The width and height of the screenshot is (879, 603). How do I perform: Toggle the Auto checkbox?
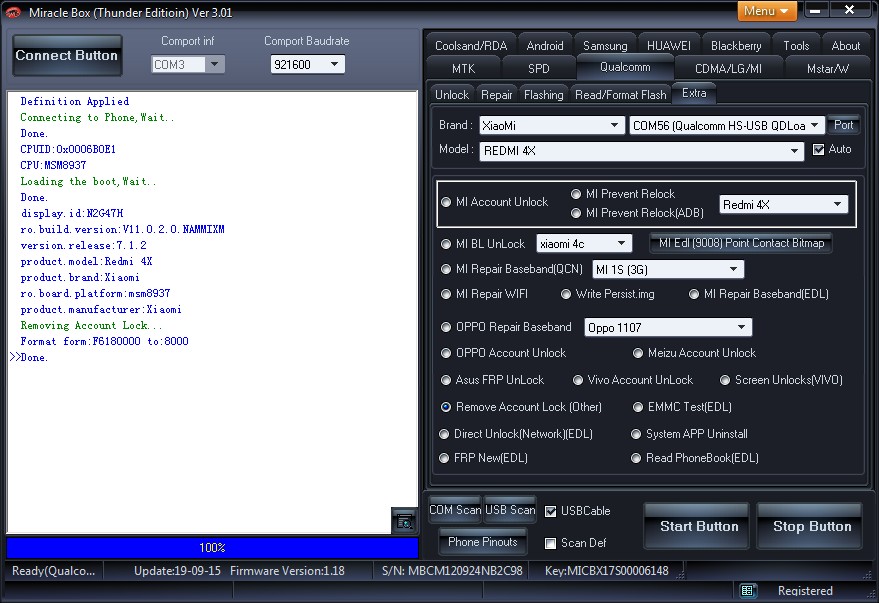coord(818,149)
